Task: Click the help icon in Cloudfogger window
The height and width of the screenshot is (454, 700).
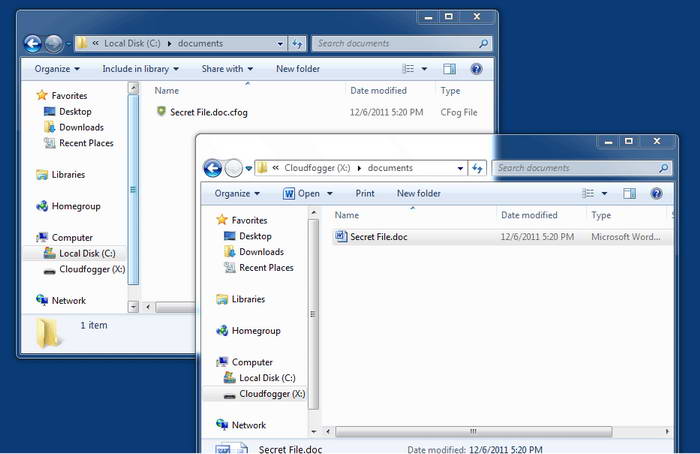Action: tap(656, 193)
